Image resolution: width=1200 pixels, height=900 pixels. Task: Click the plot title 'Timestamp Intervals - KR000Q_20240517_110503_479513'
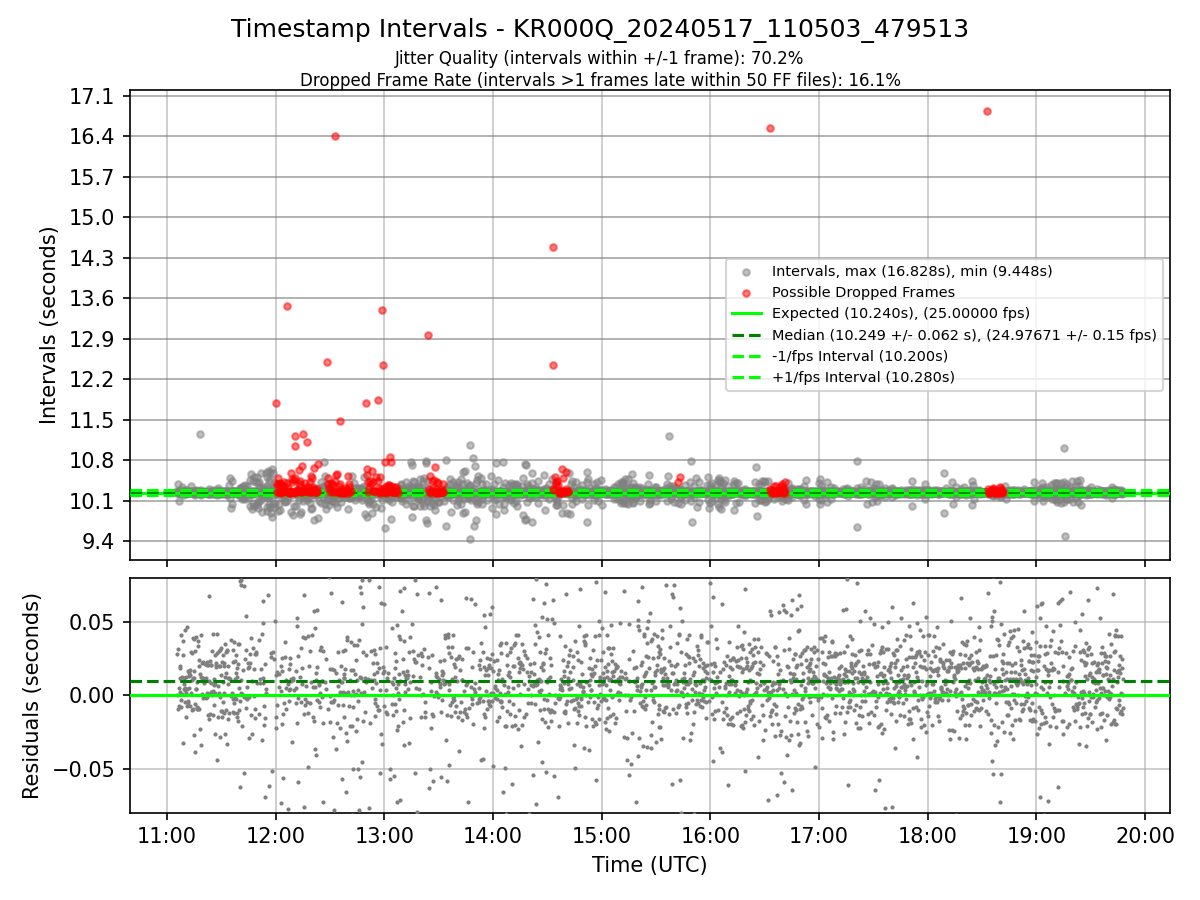click(x=600, y=29)
